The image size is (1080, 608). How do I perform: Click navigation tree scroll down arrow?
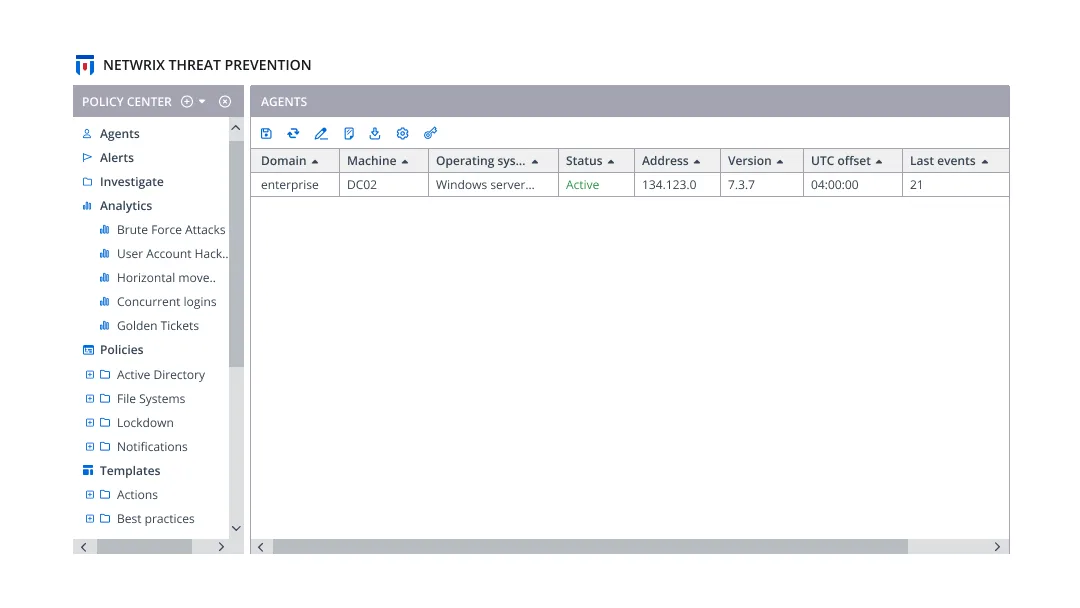click(236, 529)
